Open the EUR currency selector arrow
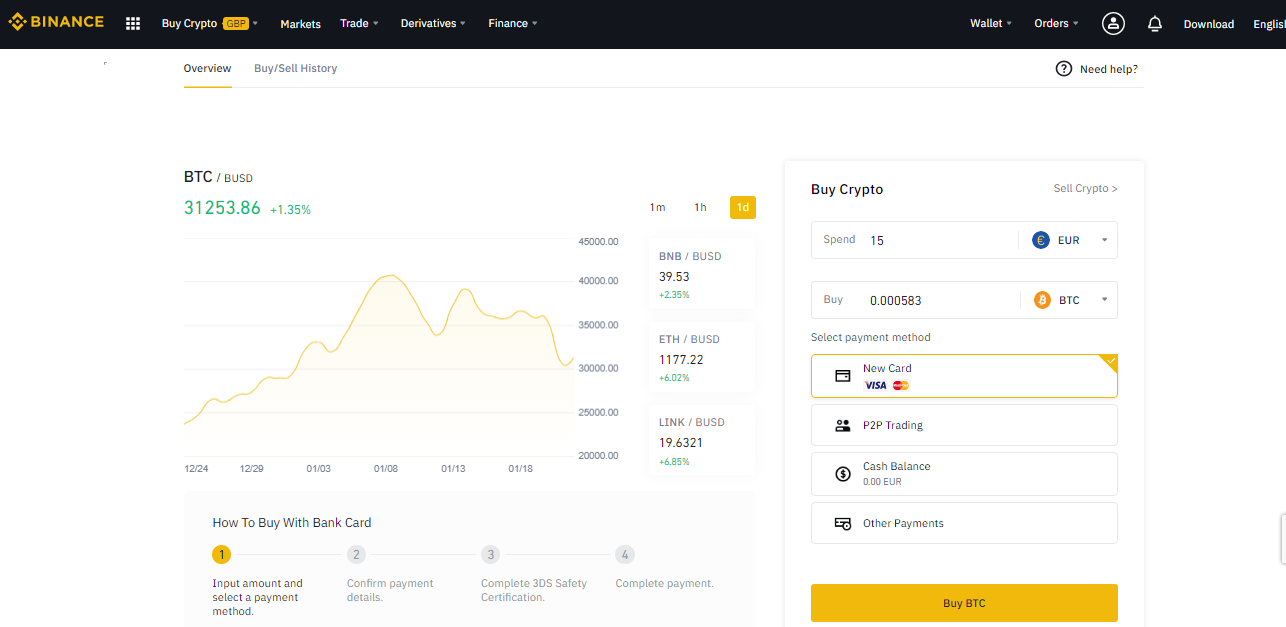The image size is (1286, 627). point(1104,240)
